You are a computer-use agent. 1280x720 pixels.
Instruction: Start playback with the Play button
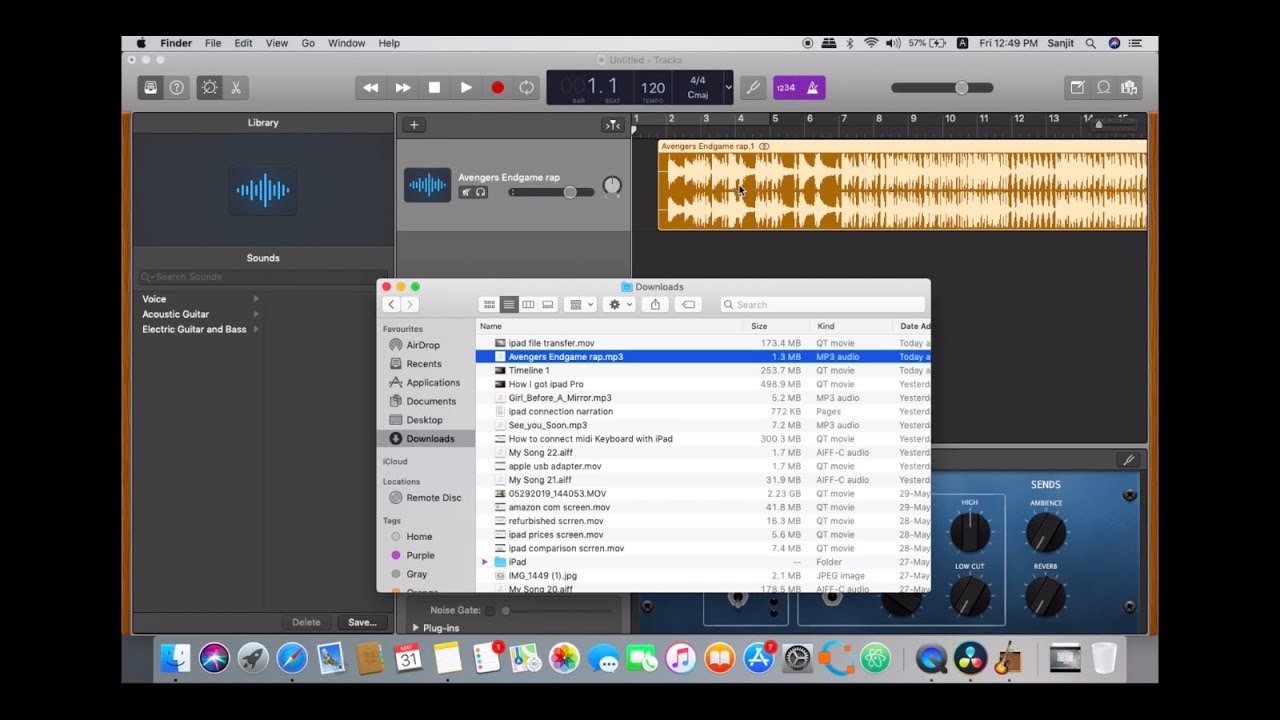tap(466, 87)
